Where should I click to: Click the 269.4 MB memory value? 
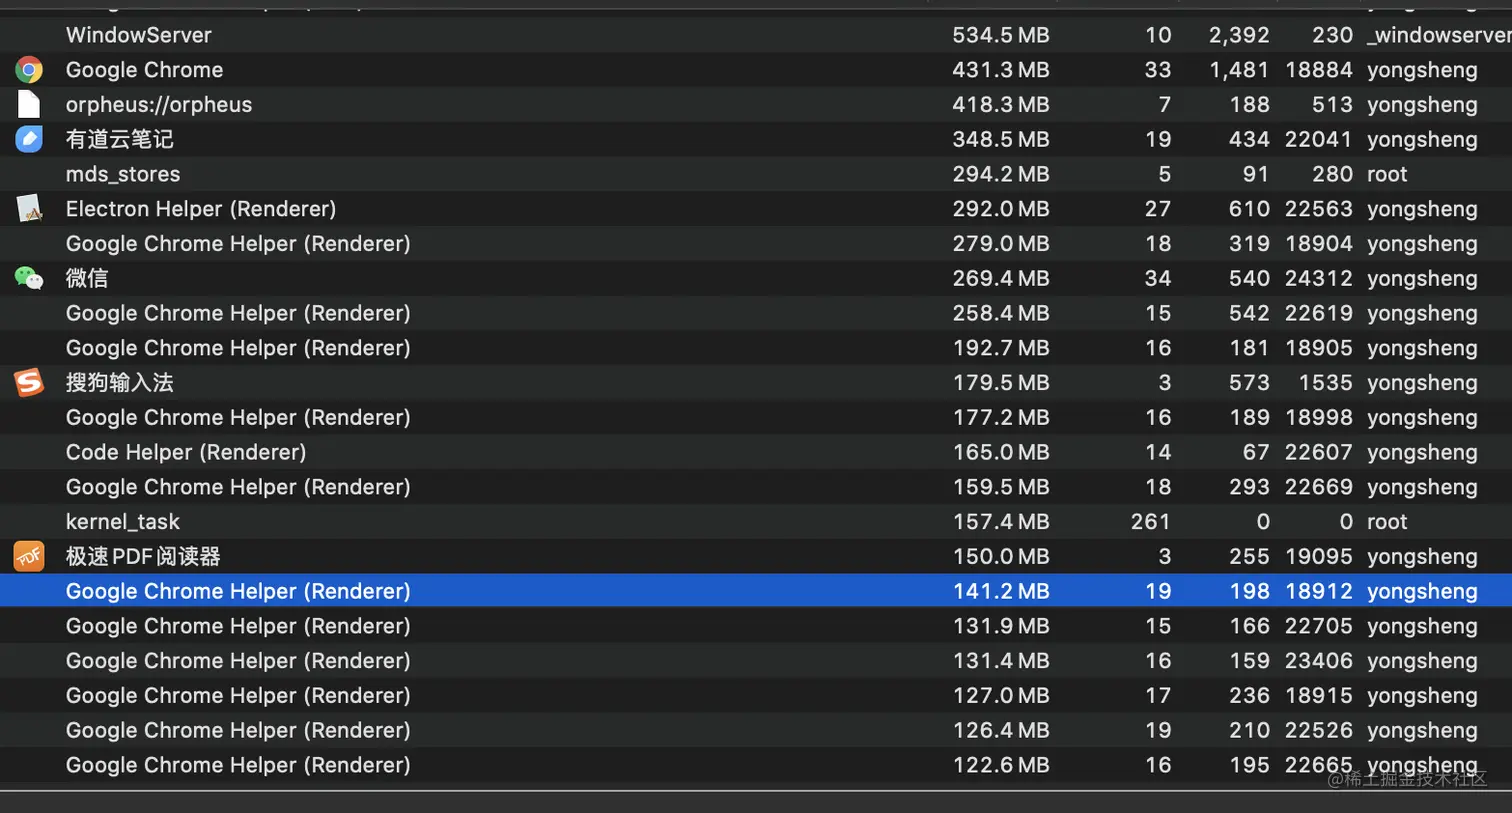(x=1001, y=278)
